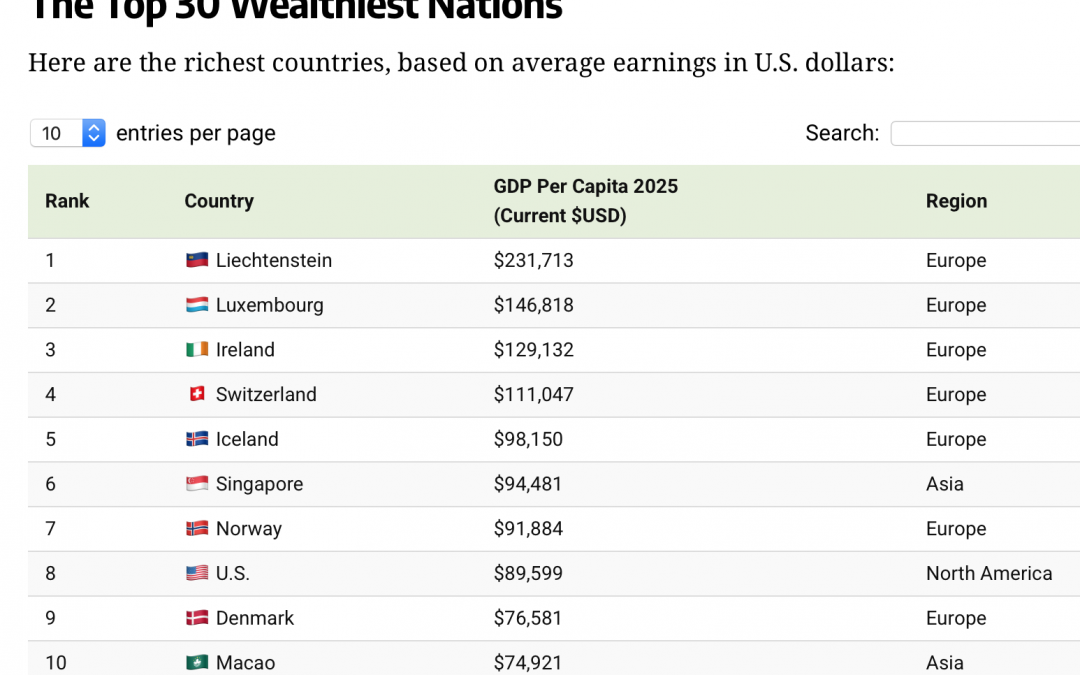Click the up arrow on entries selector
Viewport: 1080px width, 675px height.
pyautogui.click(x=93, y=127)
